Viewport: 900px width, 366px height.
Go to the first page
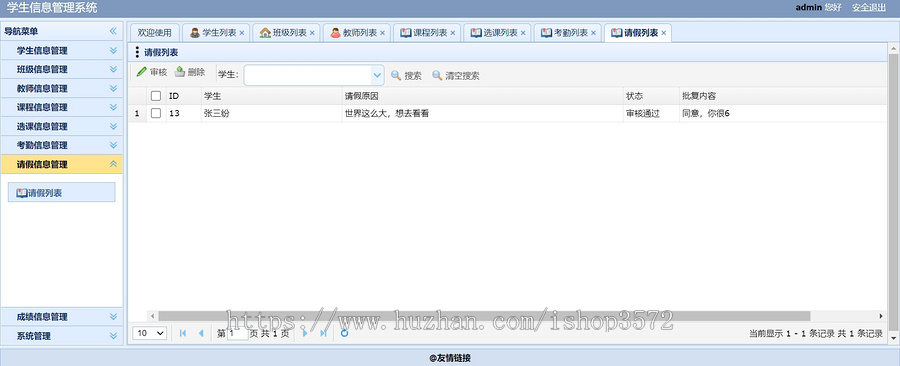pos(183,333)
